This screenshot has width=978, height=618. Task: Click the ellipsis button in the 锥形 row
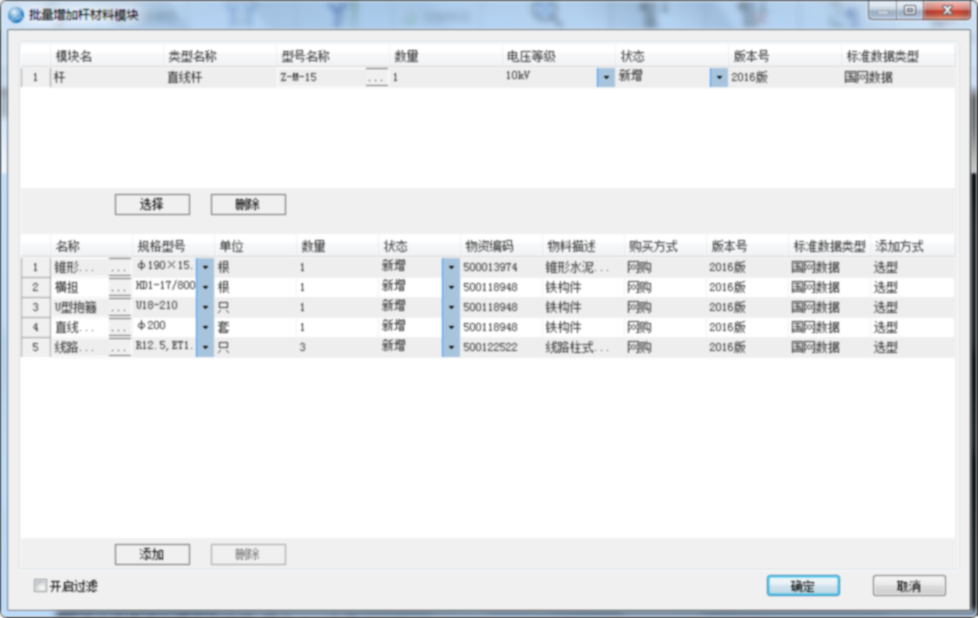[x=119, y=268]
